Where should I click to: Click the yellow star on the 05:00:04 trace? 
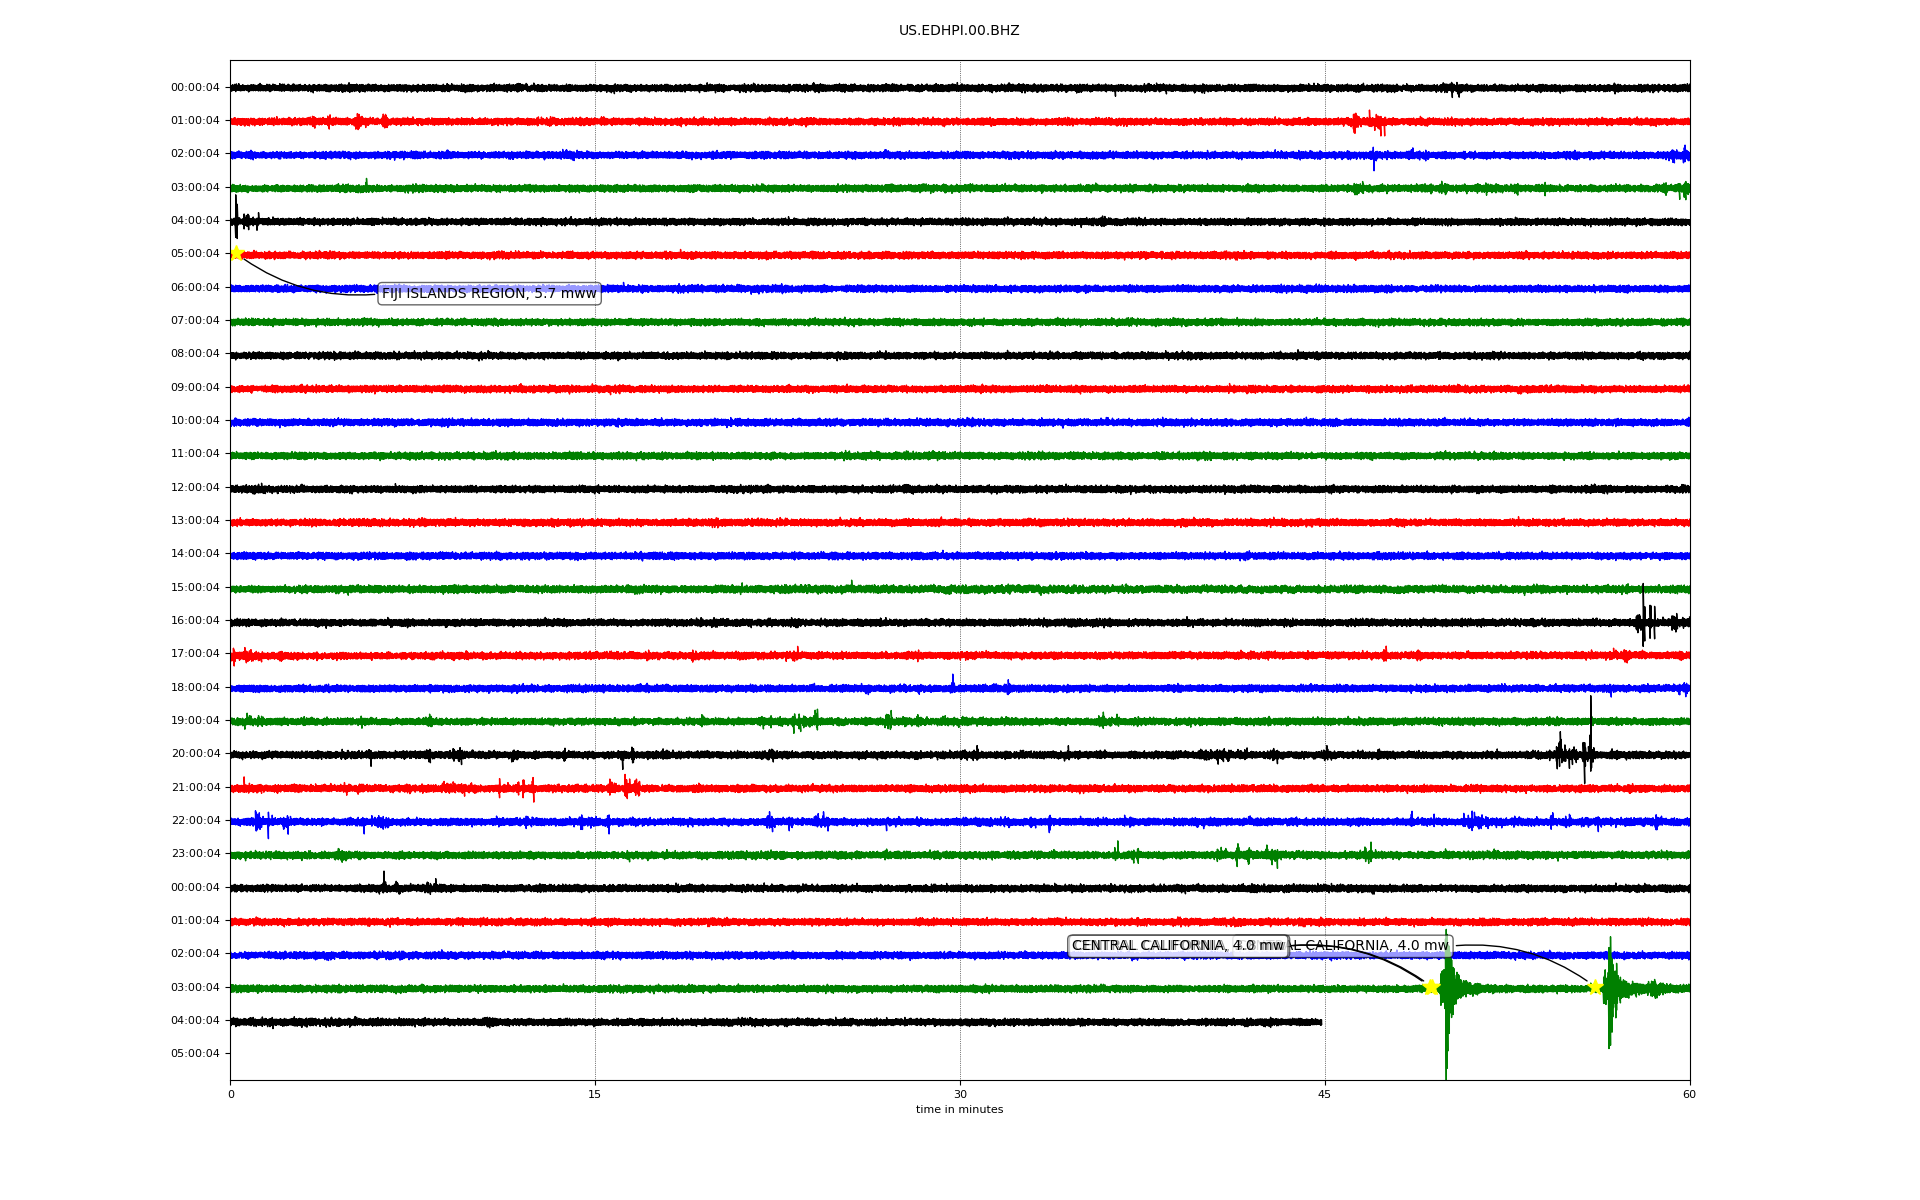(237, 253)
